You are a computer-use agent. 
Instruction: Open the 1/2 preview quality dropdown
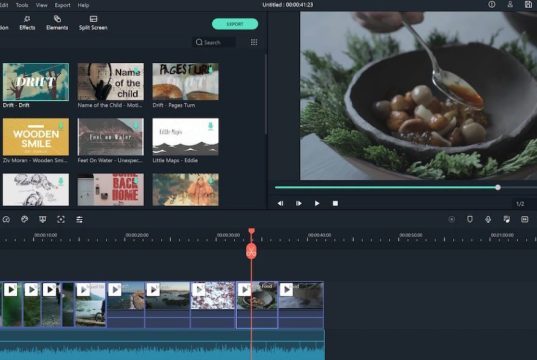pos(520,204)
